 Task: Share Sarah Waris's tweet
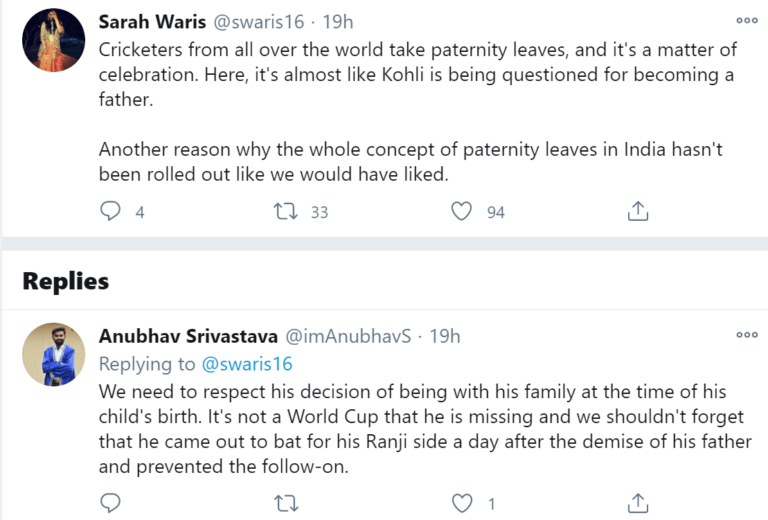[638, 211]
